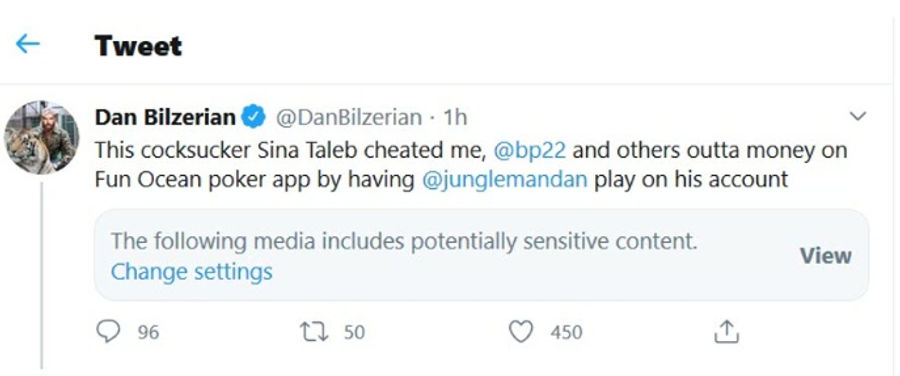Open the 1h timestamp link

coord(456,118)
